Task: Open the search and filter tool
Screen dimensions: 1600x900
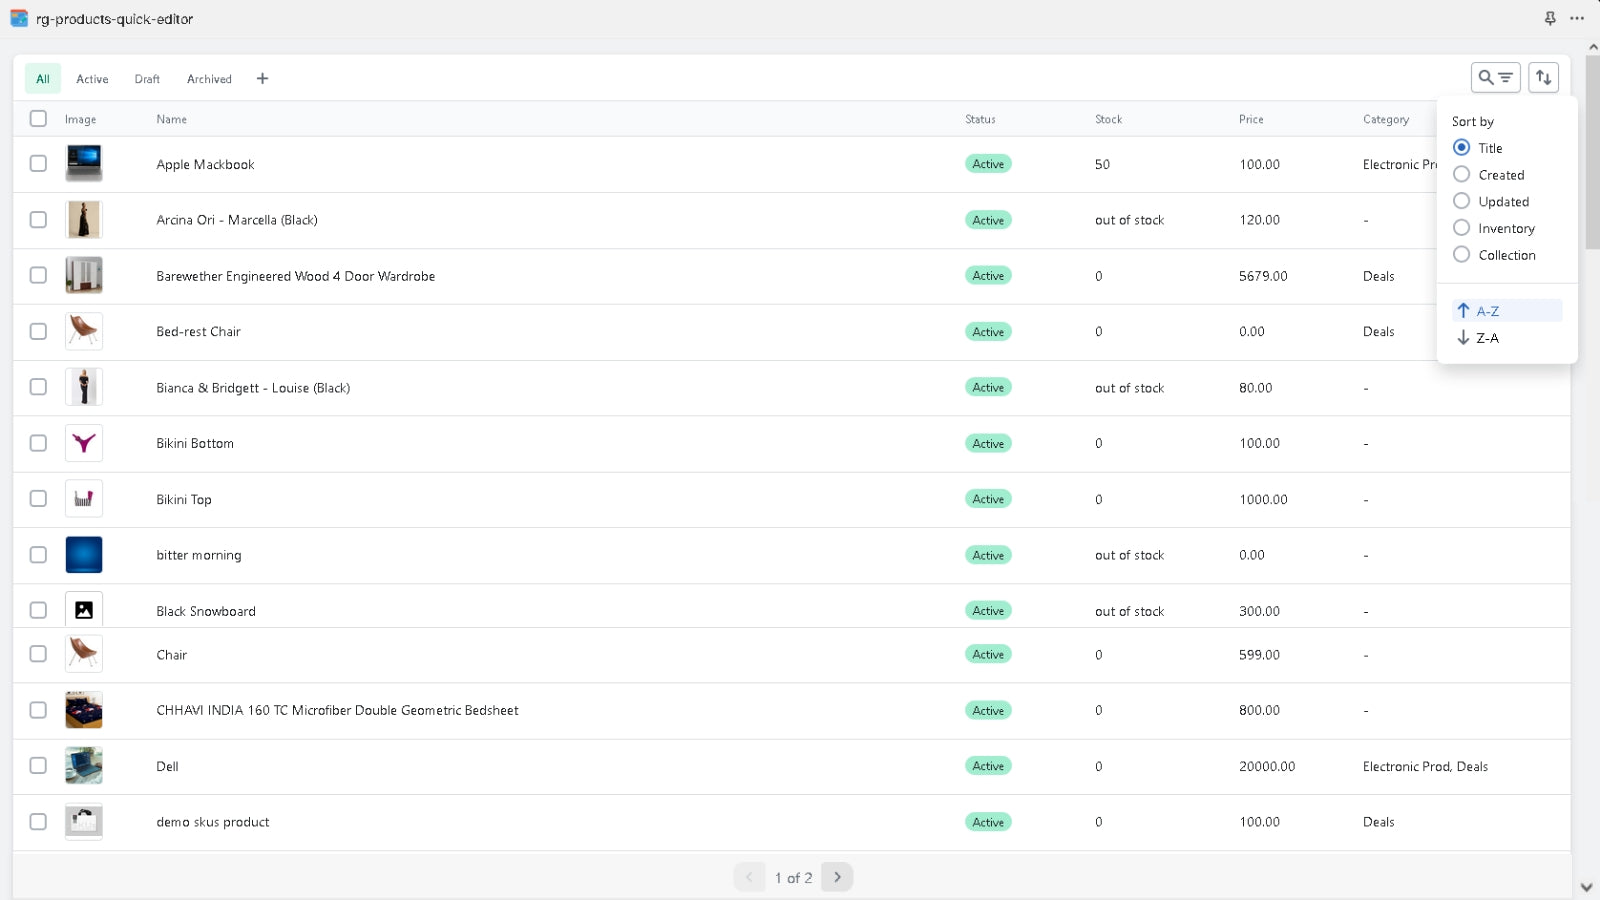Action: pos(1495,77)
